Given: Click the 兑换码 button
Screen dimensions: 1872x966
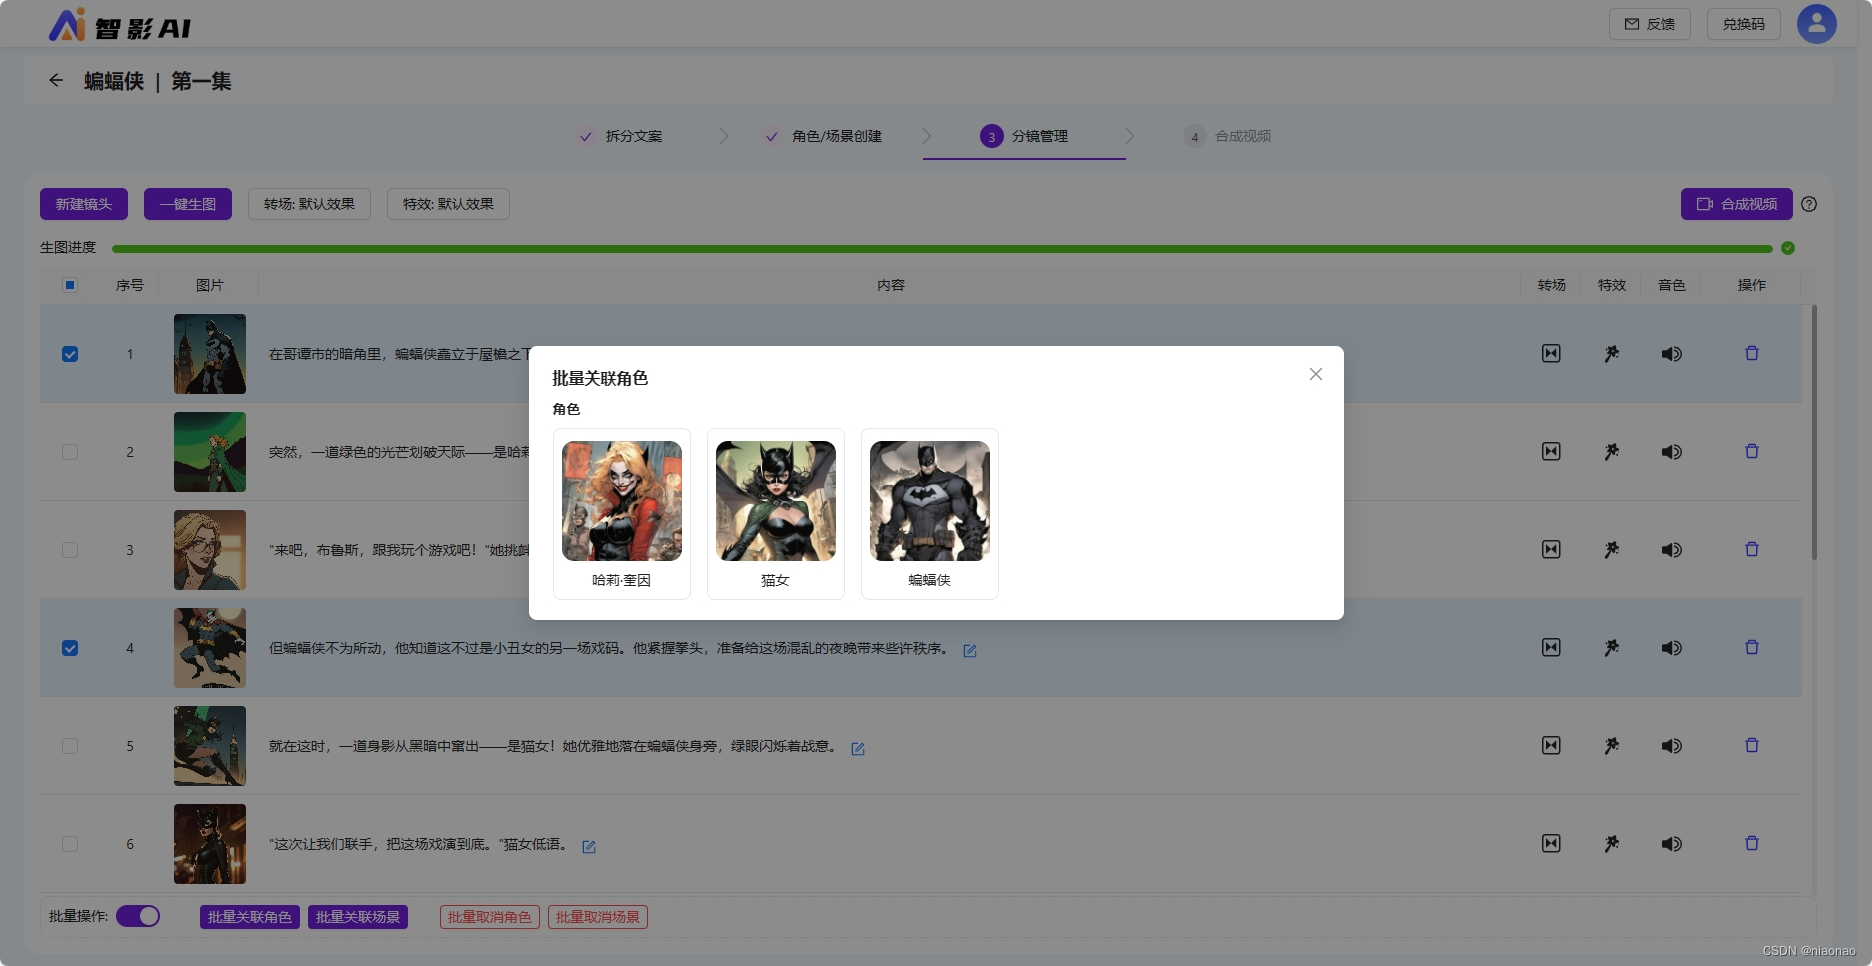Looking at the screenshot, I should click(1744, 24).
